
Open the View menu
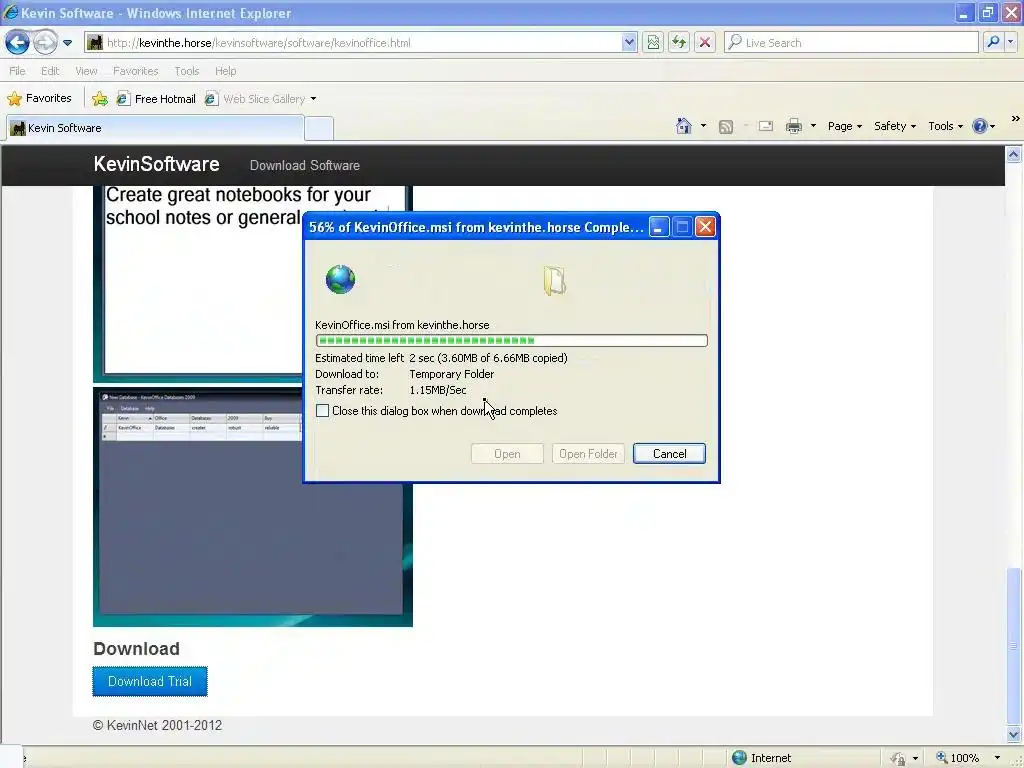pyautogui.click(x=86, y=71)
